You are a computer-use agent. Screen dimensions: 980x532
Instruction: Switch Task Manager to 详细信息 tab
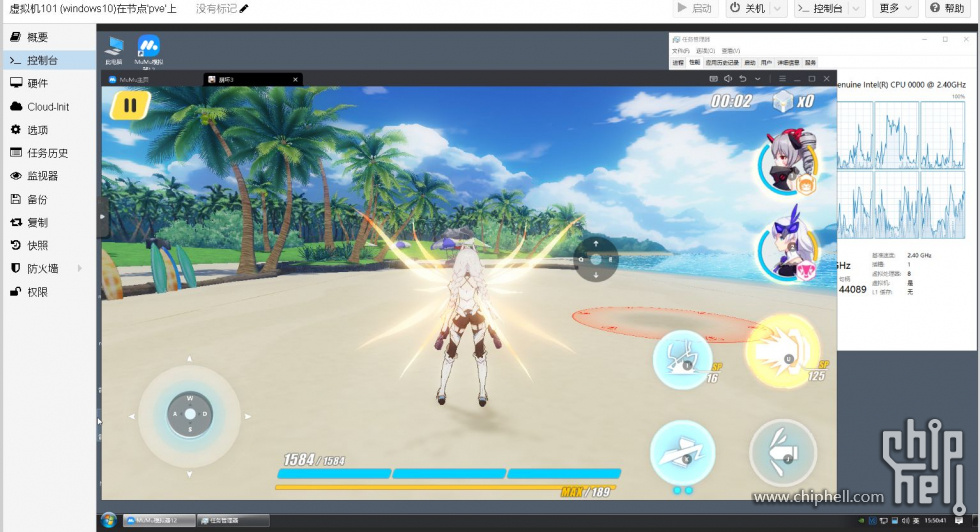(x=788, y=63)
